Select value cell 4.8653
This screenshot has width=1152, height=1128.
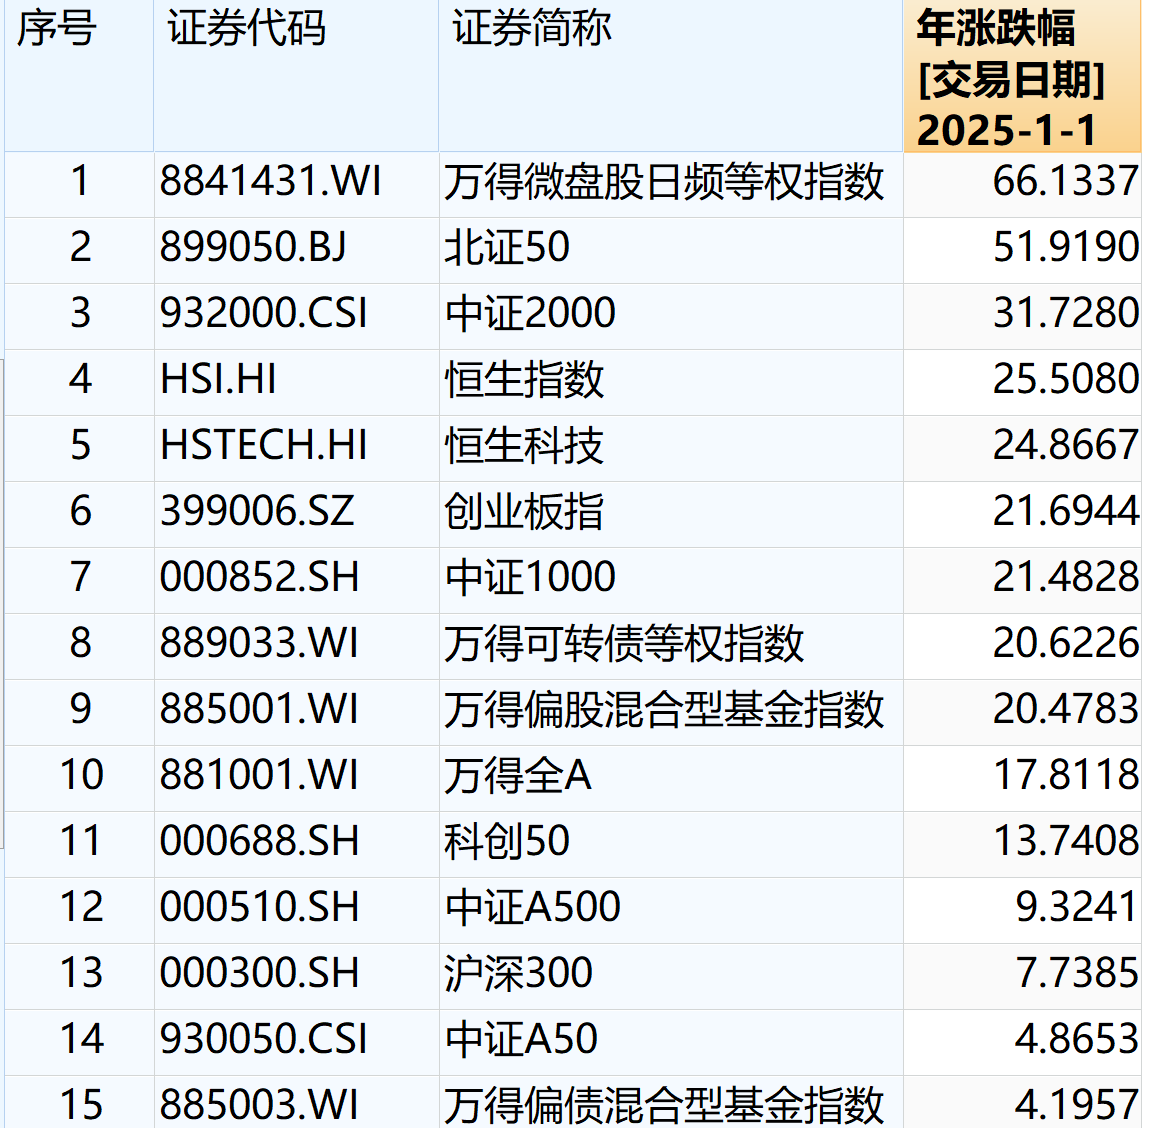coord(1022,1043)
